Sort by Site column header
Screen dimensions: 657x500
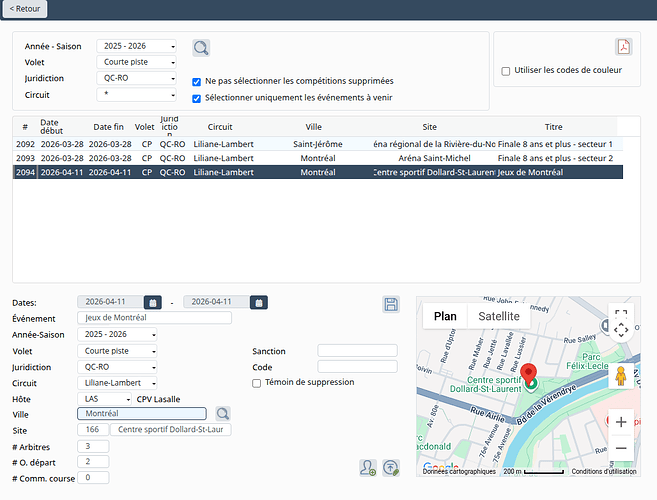tap(429, 127)
